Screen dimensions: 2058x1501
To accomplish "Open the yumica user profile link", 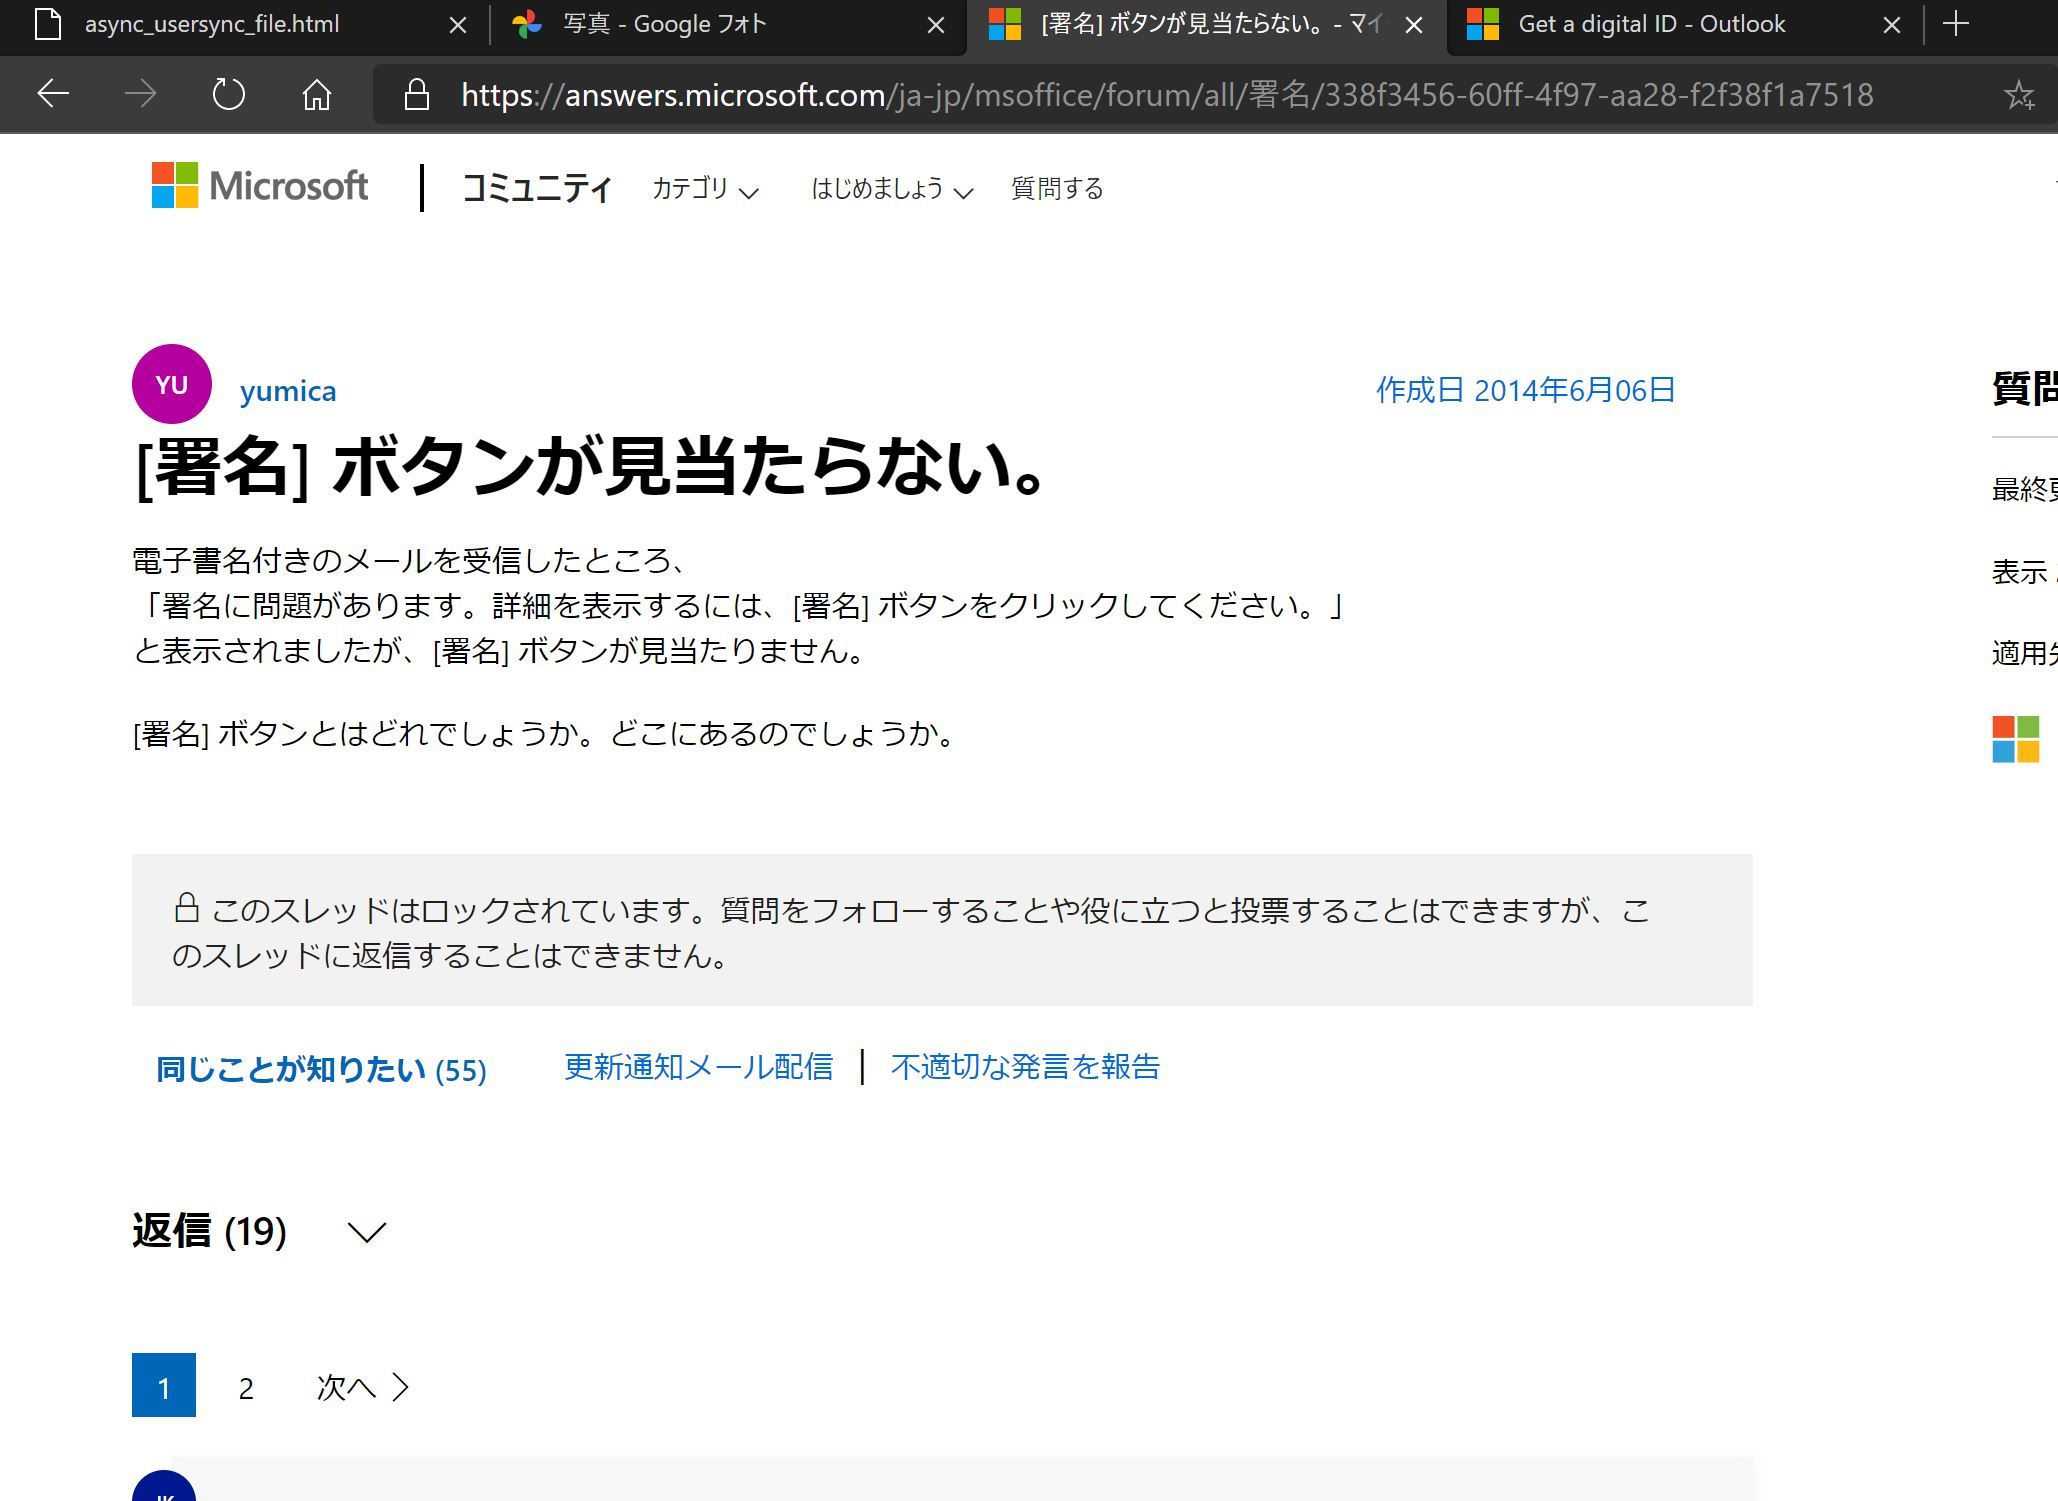I will [288, 390].
